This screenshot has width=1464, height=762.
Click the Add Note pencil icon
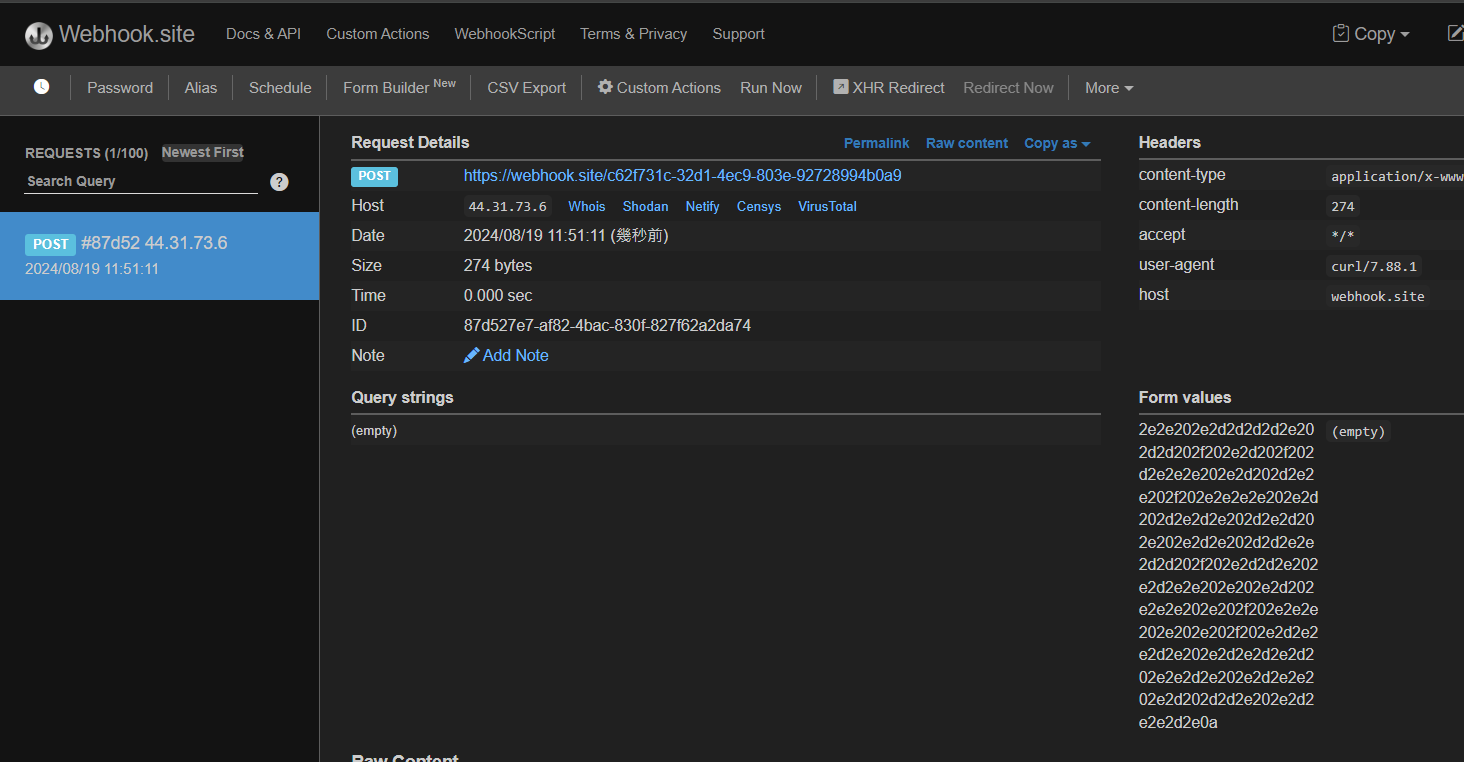pyautogui.click(x=472, y=355)
